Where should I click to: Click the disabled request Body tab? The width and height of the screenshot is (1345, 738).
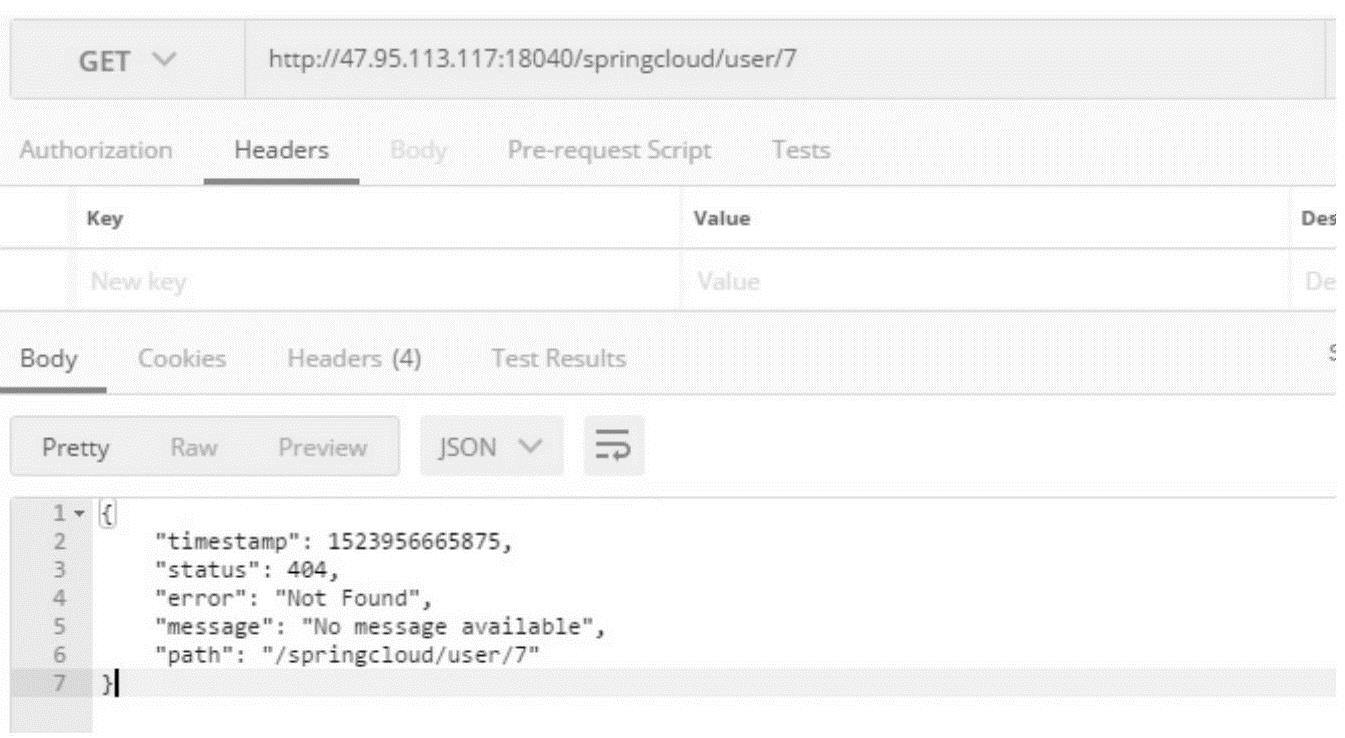pyautogui.click(x=418, y=151)
